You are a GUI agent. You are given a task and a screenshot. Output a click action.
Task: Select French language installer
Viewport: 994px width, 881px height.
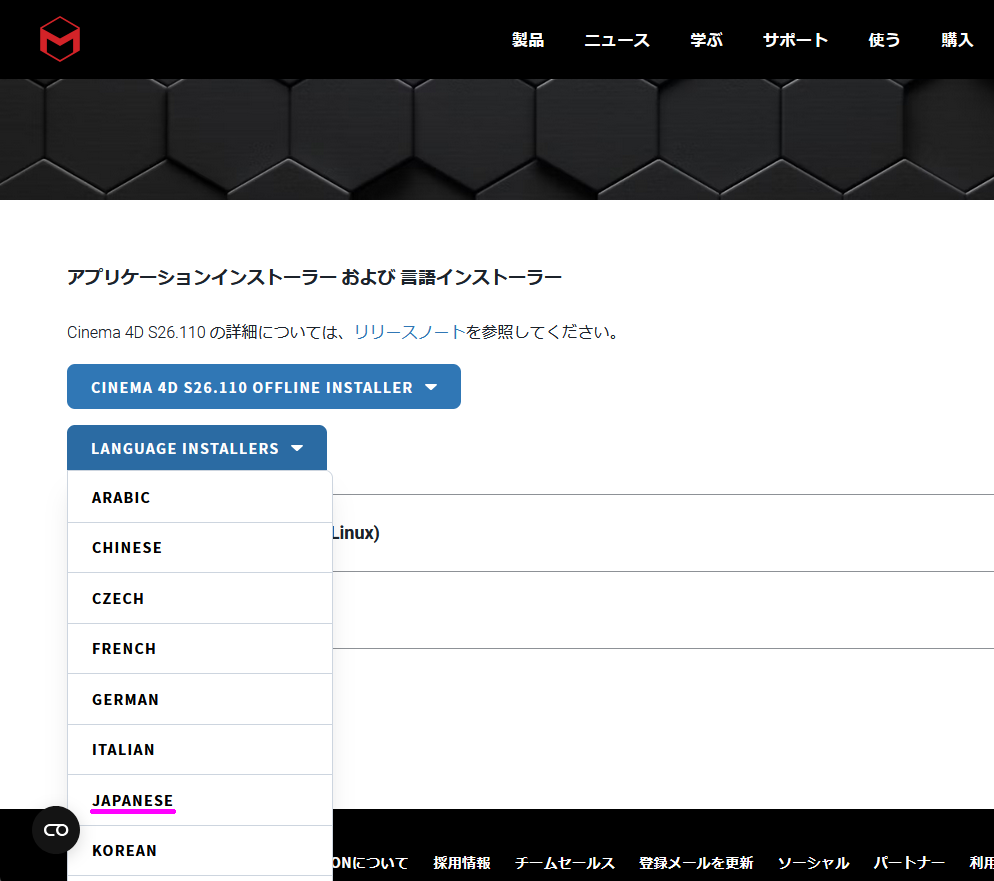[x=200, y=648]
